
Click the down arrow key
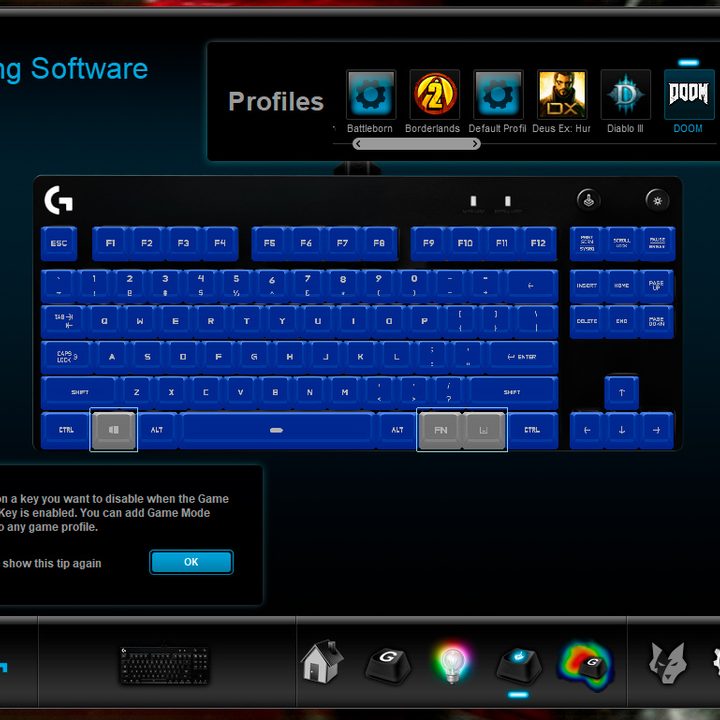pyautogui.click(x=622, y=430)
